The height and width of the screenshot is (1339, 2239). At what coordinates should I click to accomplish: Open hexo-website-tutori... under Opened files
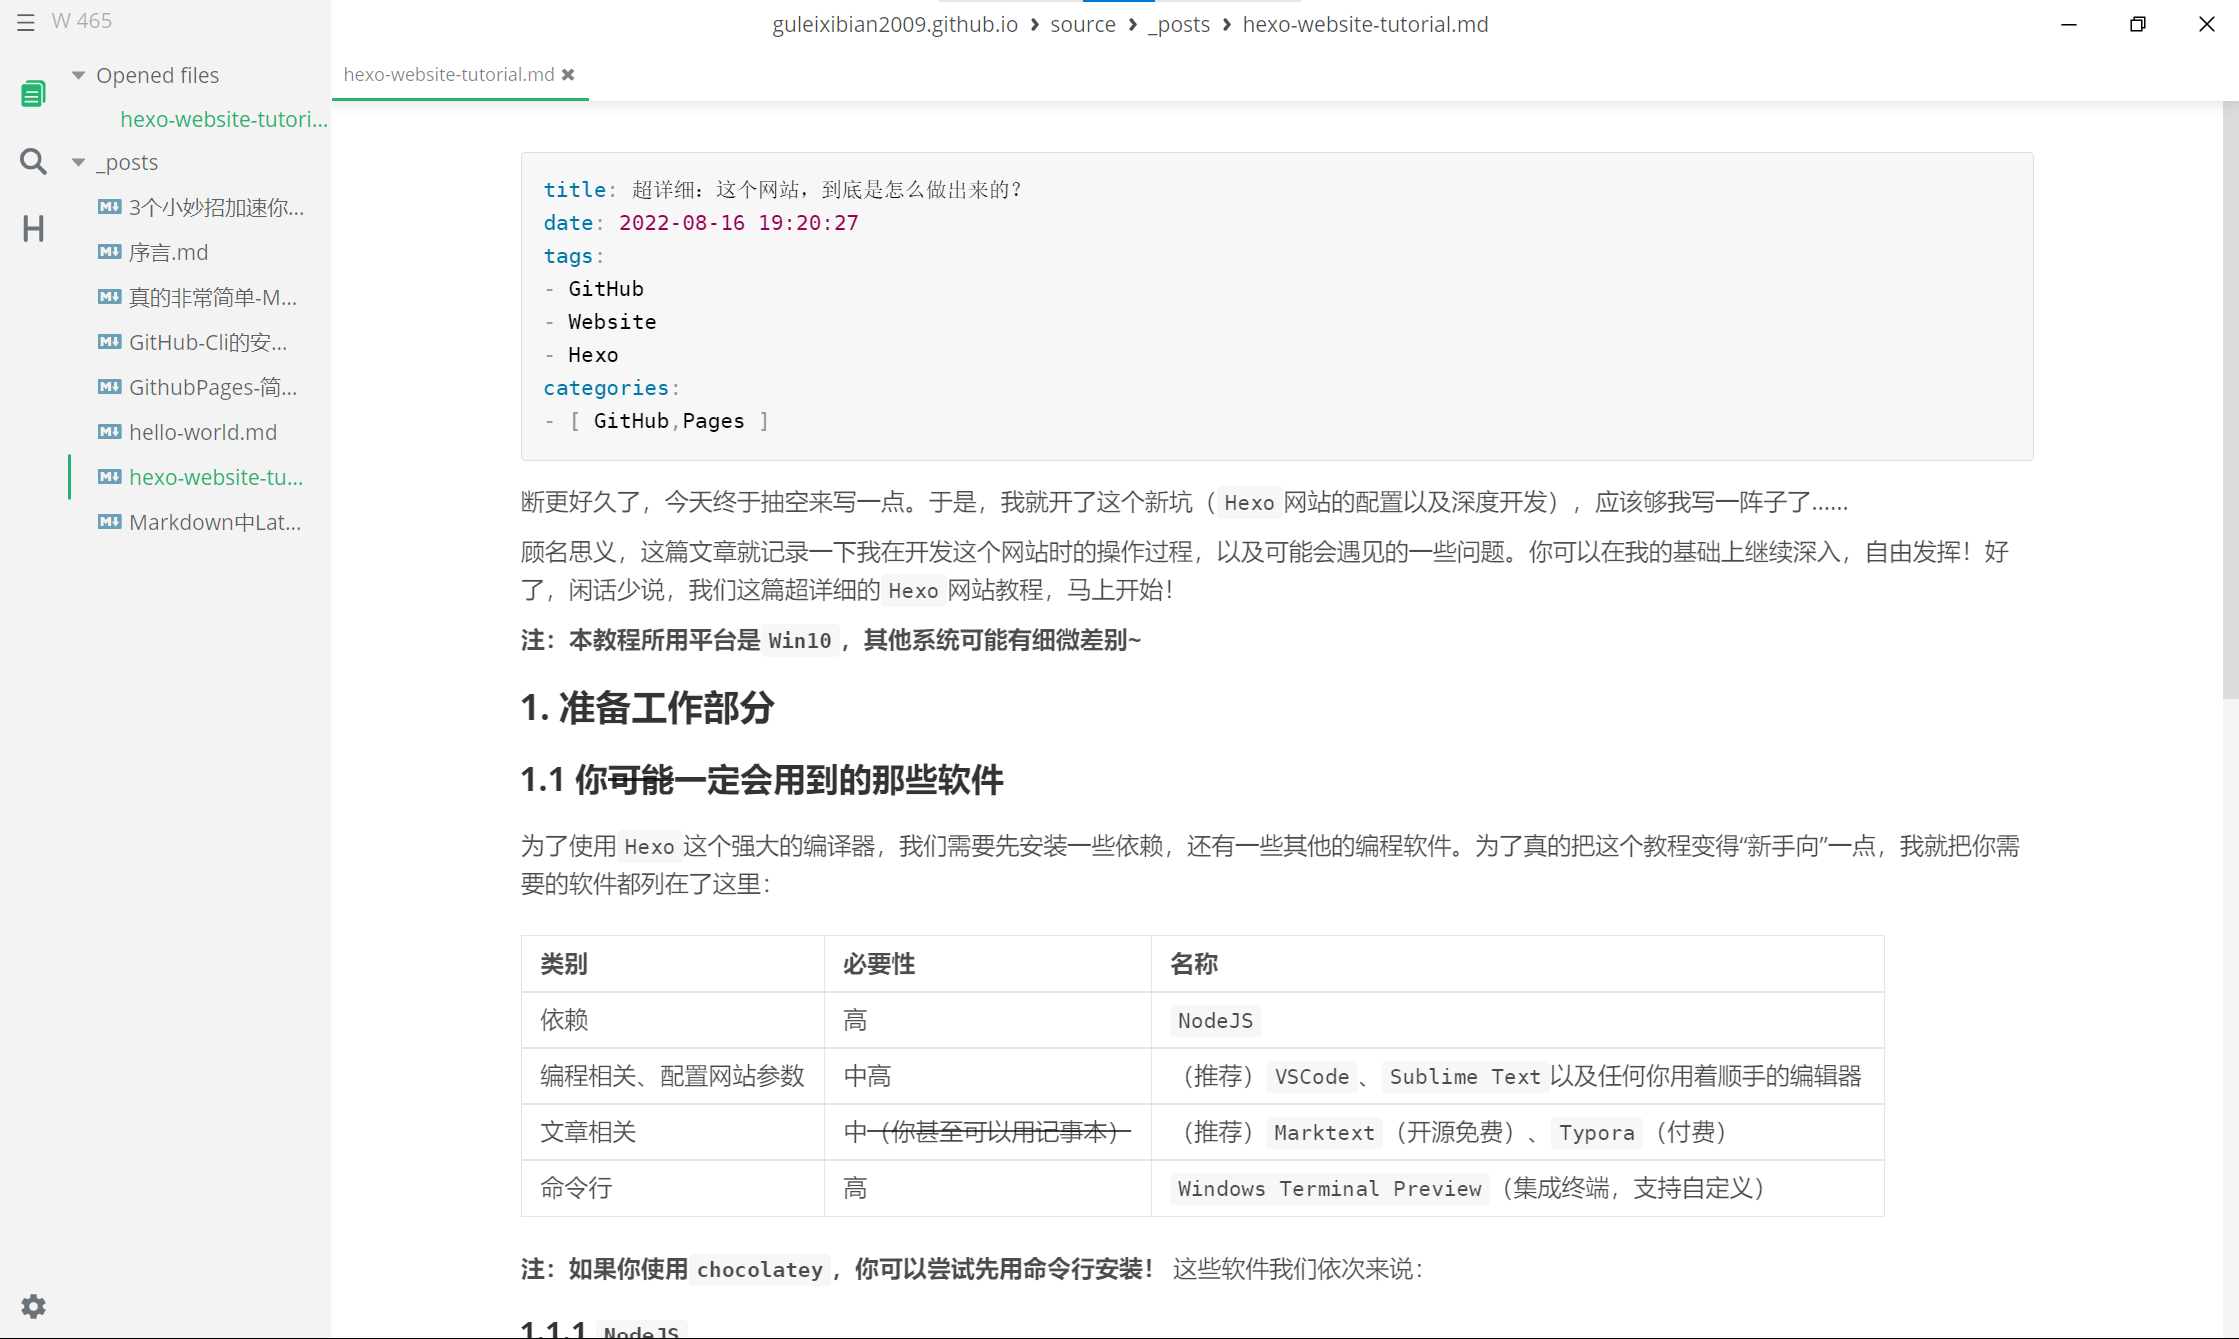[x=223, y=119]
